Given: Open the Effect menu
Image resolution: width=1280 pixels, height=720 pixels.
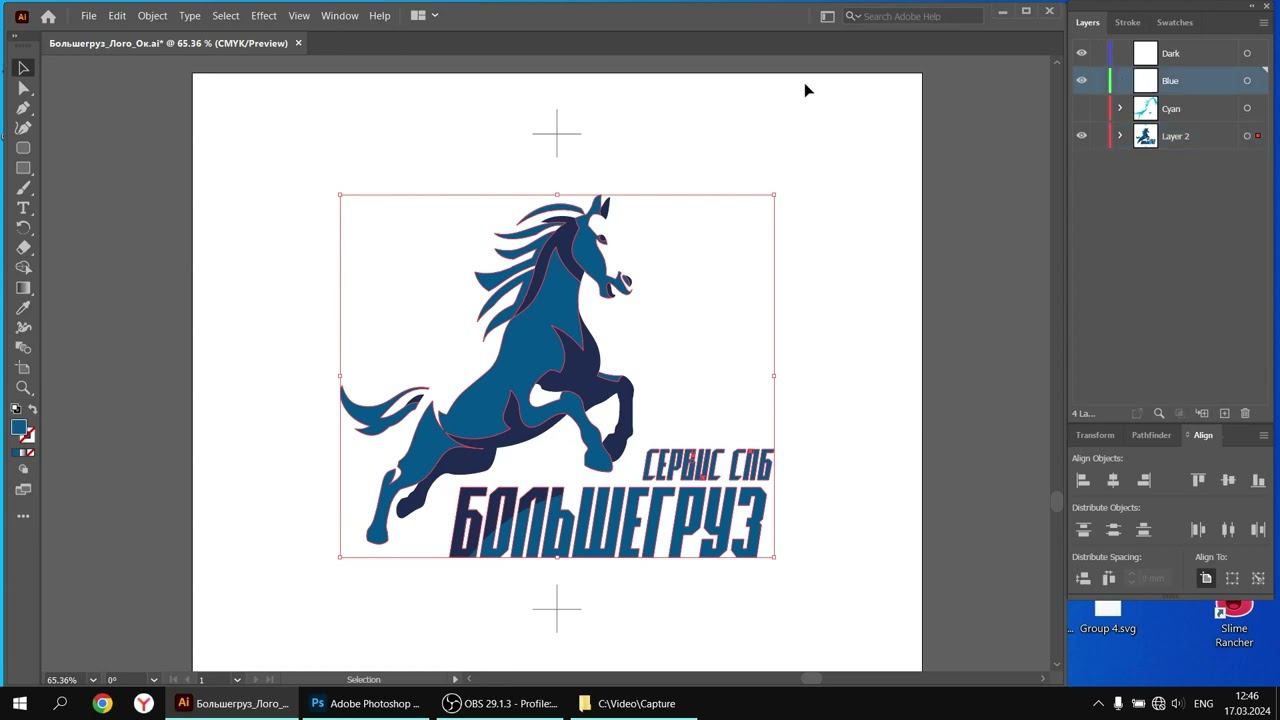Looking at the screenshot, I should (x=264, y=16).
